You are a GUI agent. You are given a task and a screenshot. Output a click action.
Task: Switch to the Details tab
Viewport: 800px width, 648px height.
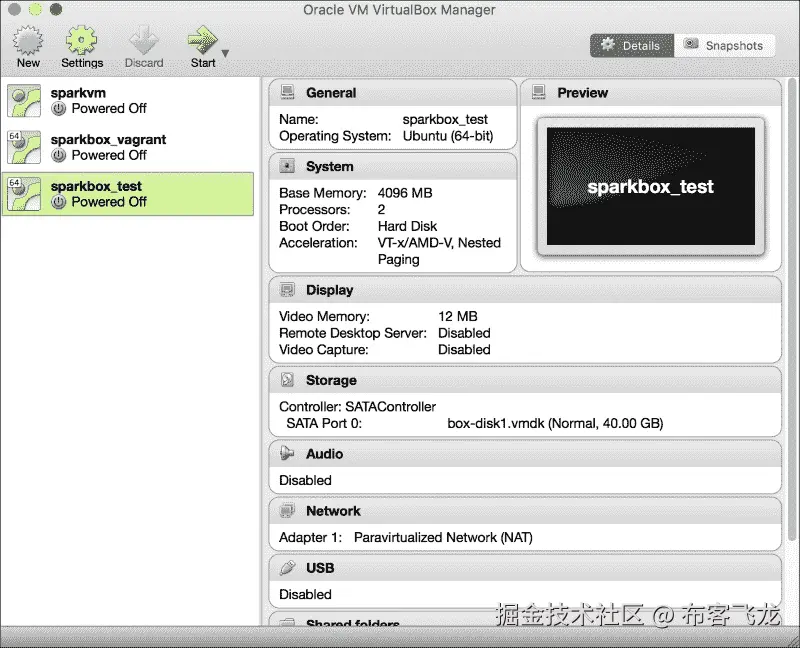631,45
